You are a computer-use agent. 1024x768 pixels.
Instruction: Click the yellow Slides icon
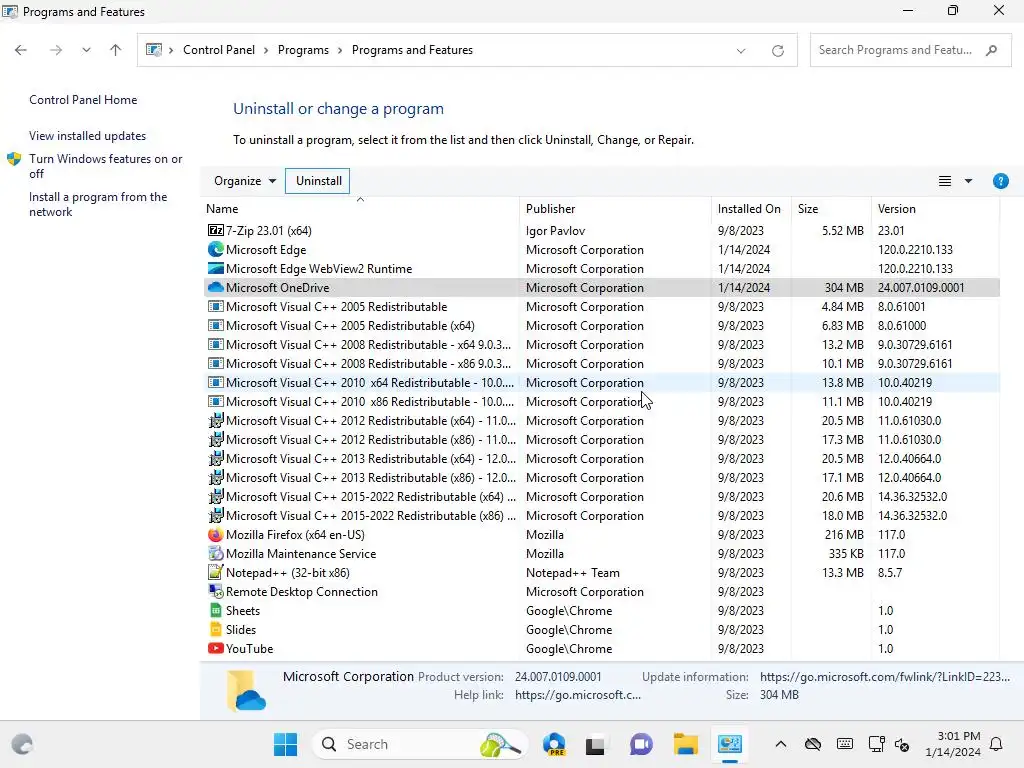pos(216,629)
